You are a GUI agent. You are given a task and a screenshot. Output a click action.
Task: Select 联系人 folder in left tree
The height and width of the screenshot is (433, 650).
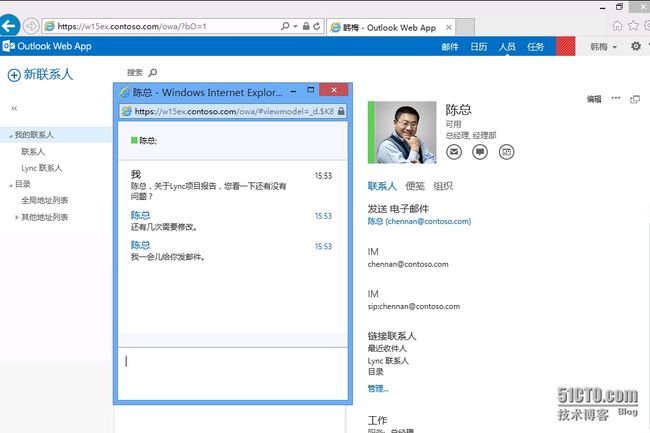point(33,152)
